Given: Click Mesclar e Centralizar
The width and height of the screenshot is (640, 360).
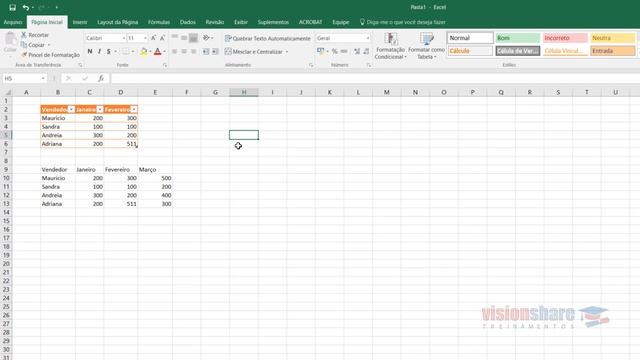Looking at the screenshot, I should pyautogui.click(x=254, y=51).
